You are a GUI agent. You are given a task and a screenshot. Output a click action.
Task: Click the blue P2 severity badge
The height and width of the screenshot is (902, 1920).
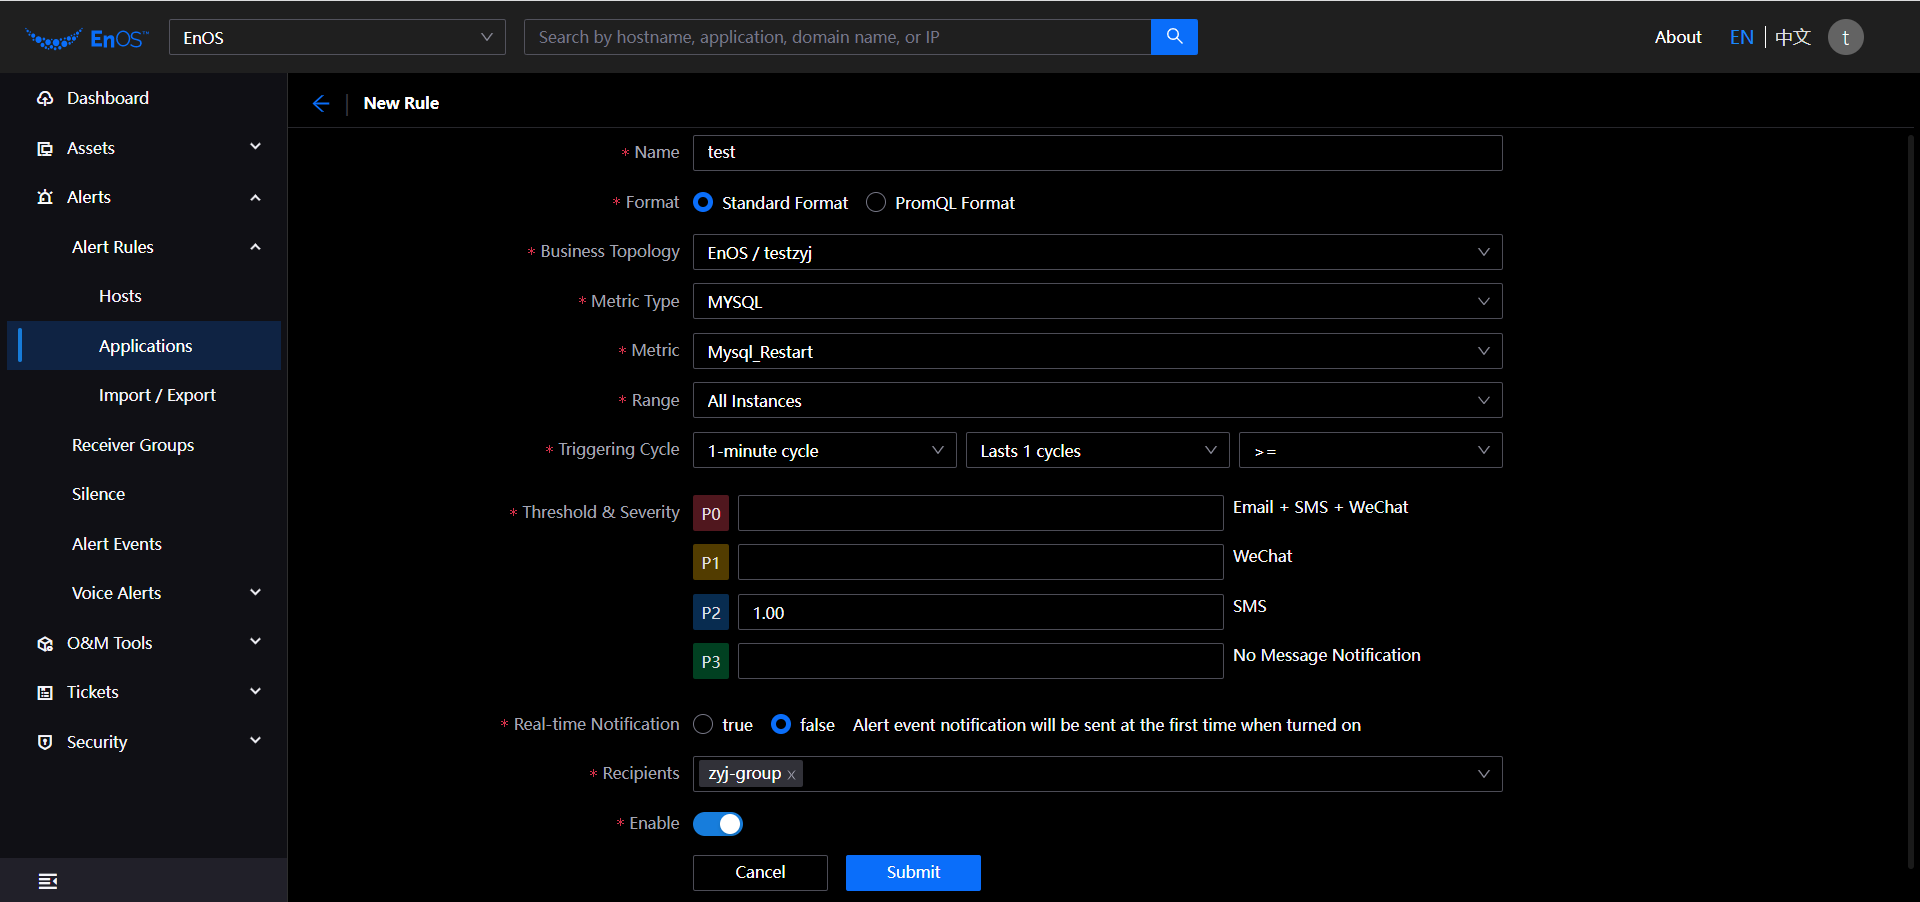pyautogui.click(x=711, y=612)
